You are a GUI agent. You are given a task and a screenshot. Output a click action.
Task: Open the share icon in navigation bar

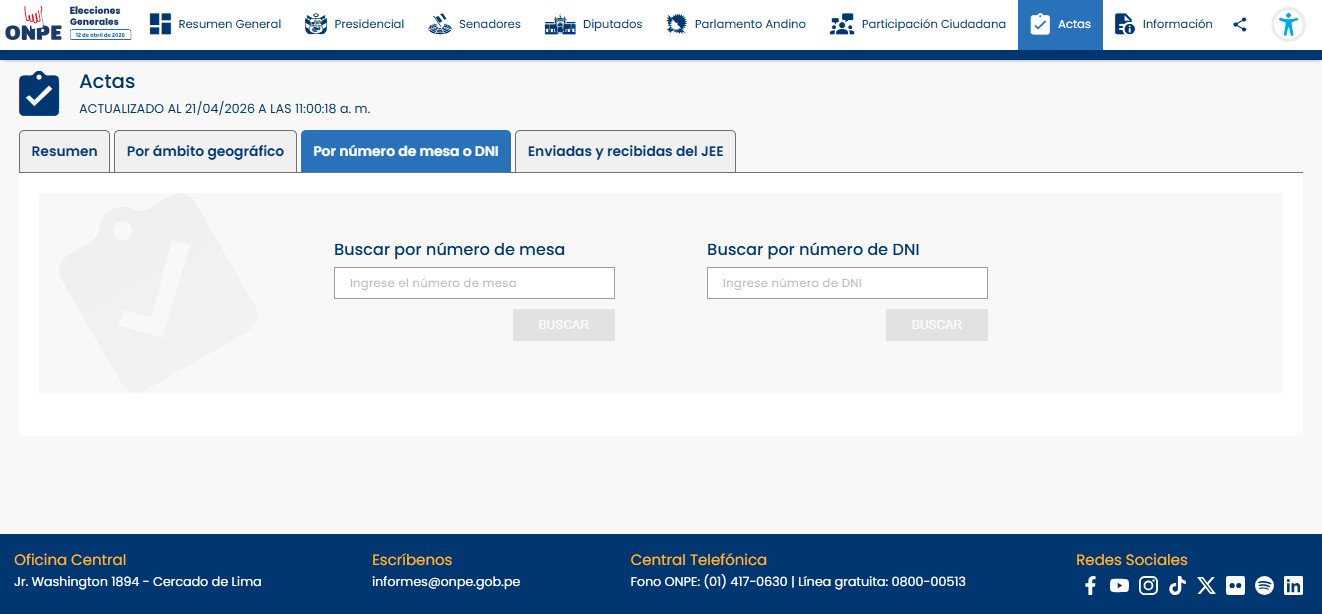[x=1240, y=25]
